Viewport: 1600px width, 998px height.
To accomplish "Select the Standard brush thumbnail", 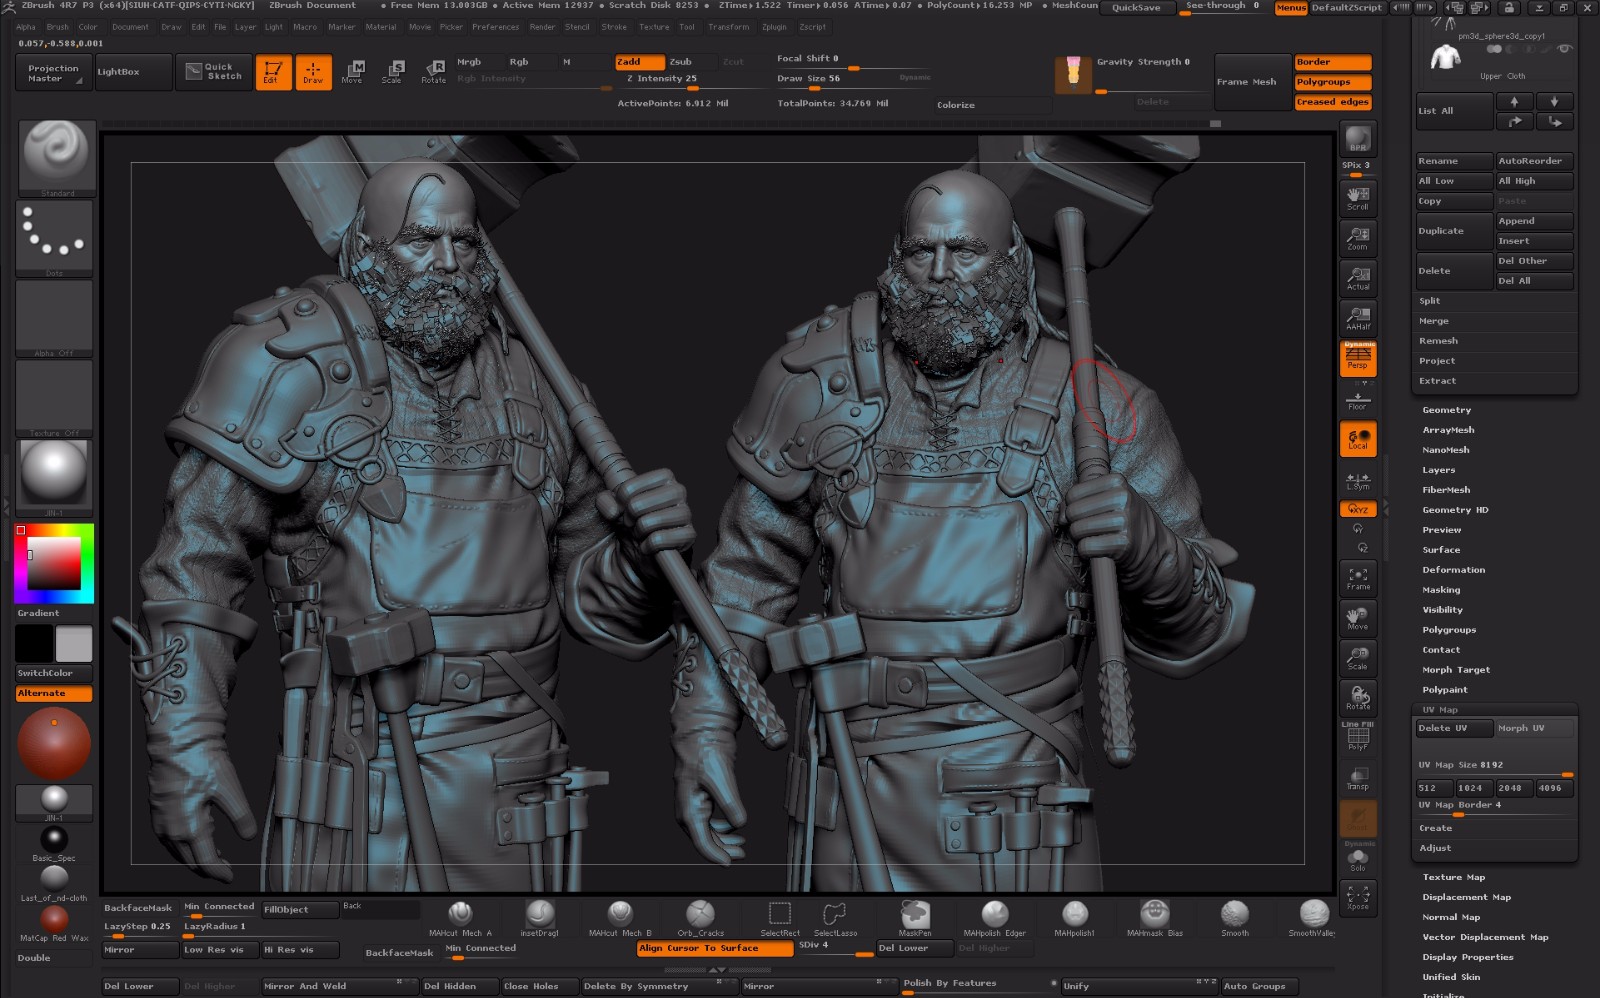I will coord(56,158).
